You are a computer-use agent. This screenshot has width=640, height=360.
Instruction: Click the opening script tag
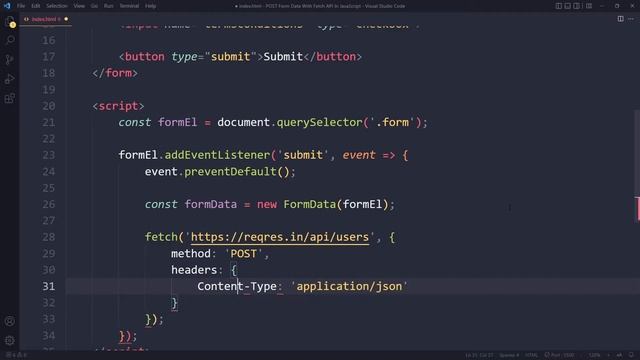tap(118, 106)
